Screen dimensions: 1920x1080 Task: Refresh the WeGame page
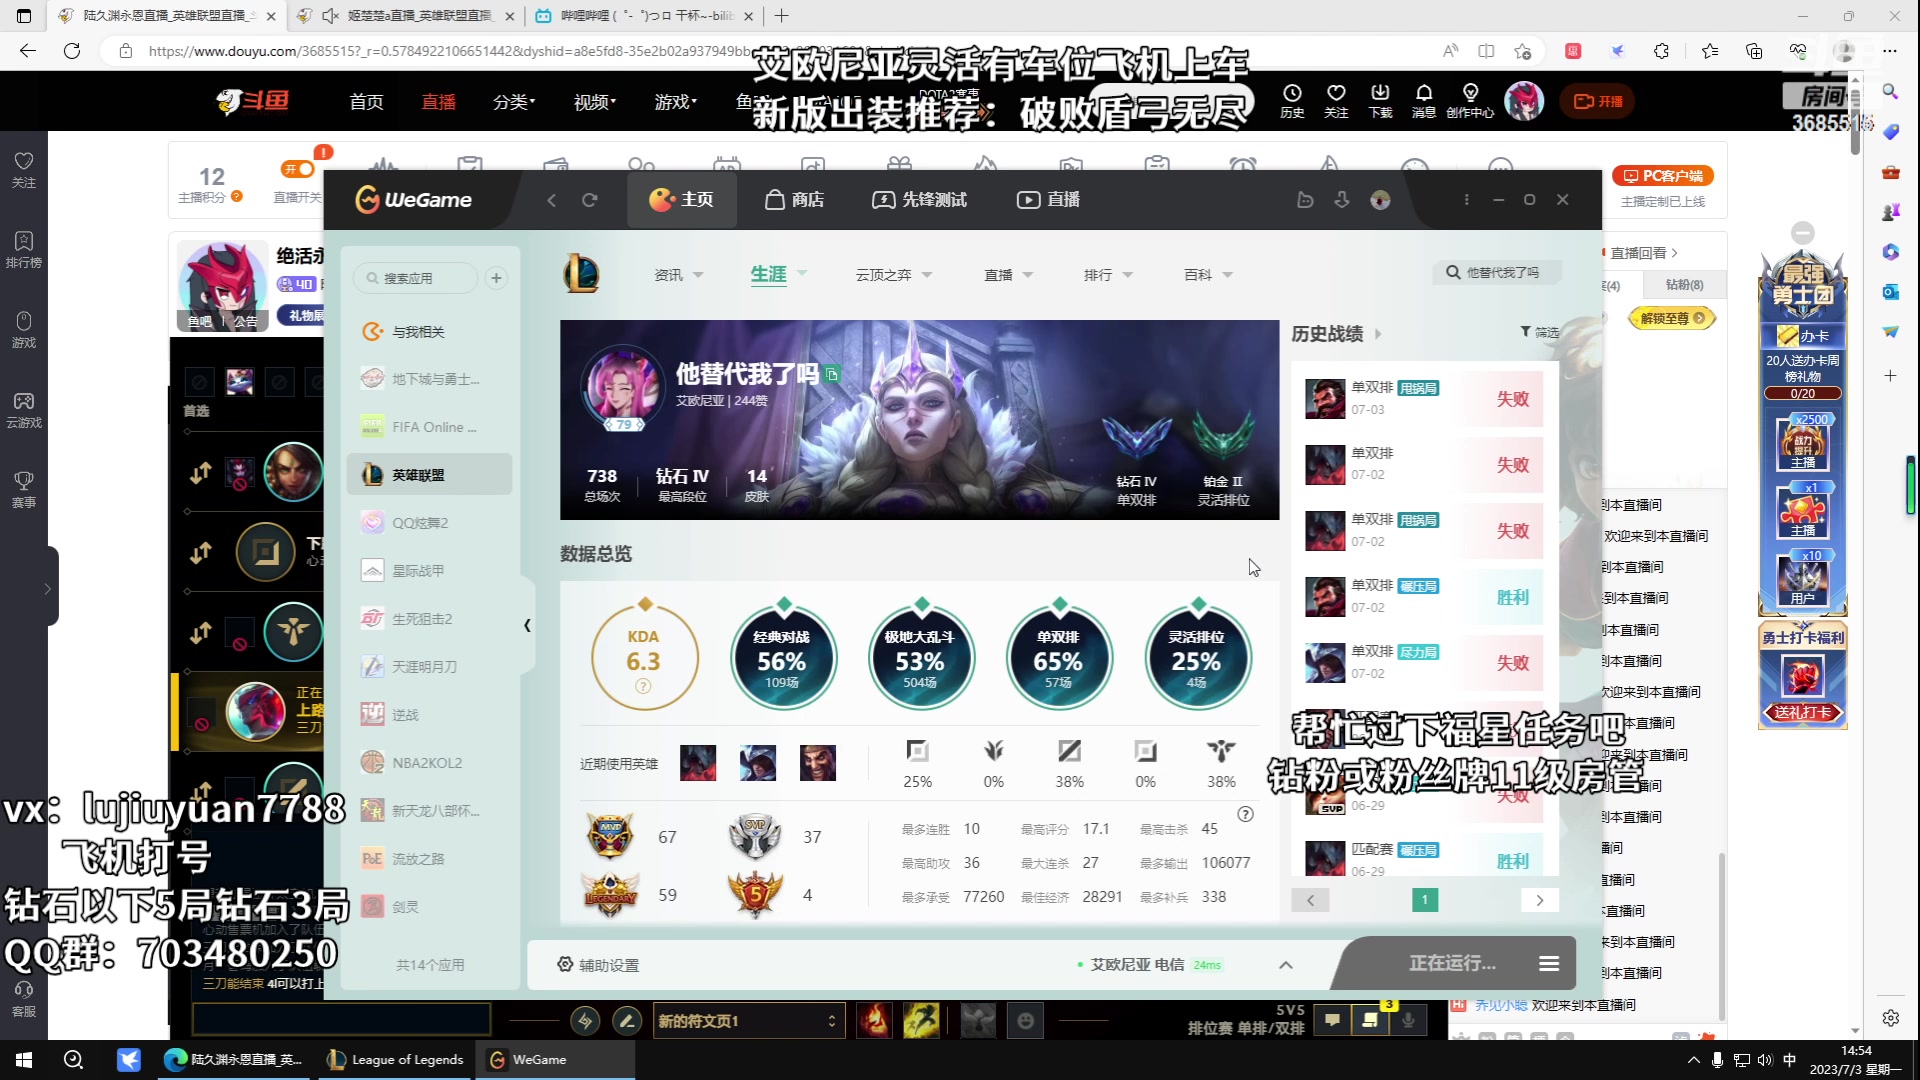click(590, 200)
